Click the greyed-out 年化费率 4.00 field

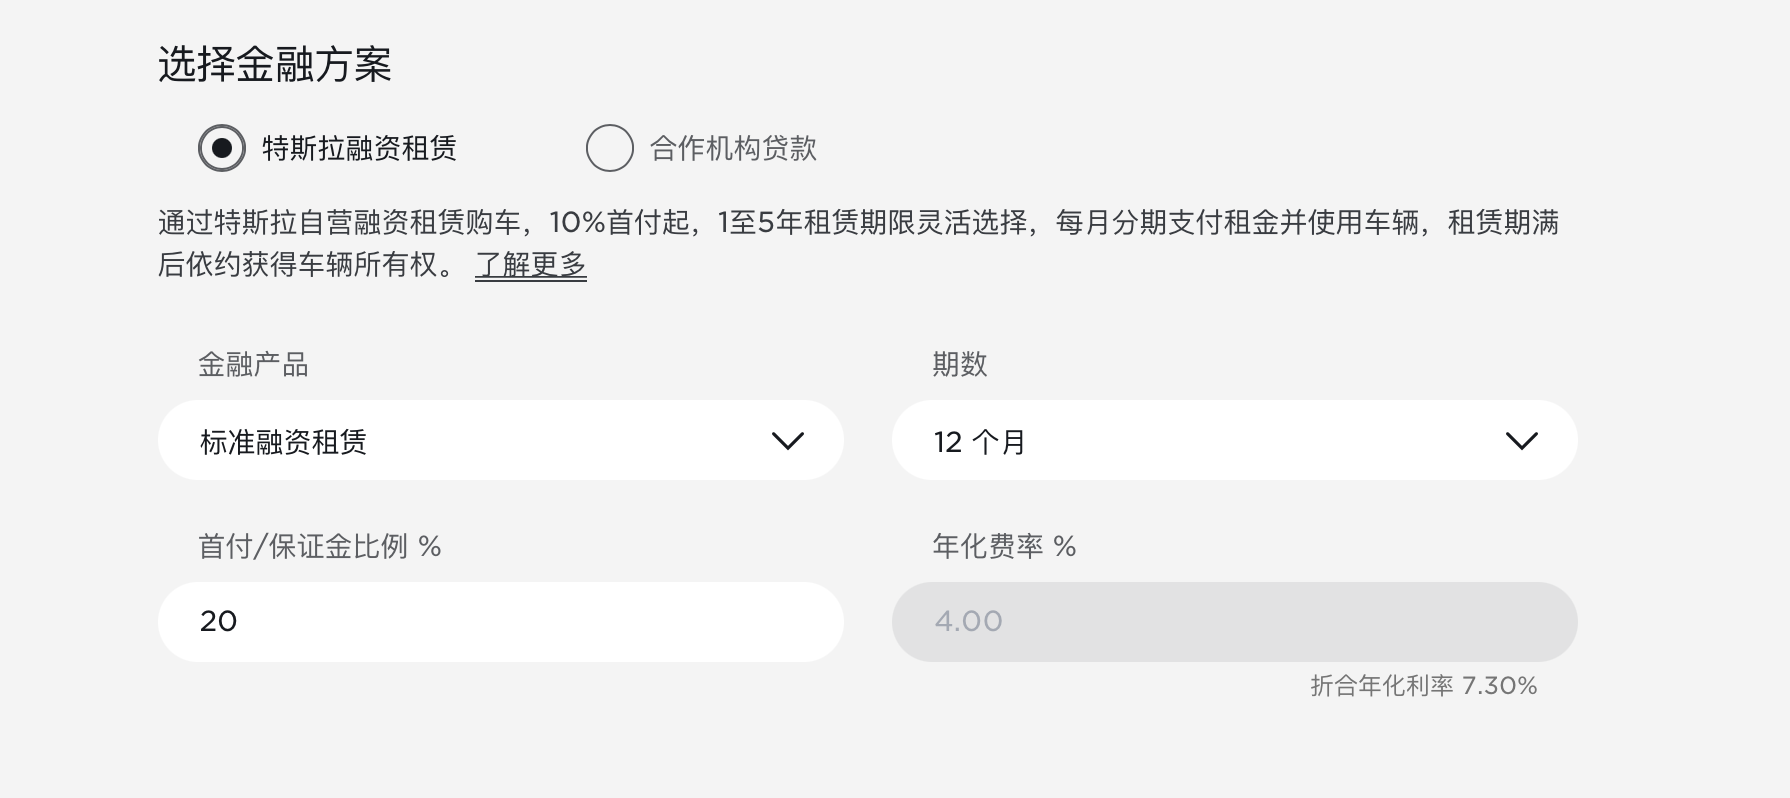point(1234,621)
